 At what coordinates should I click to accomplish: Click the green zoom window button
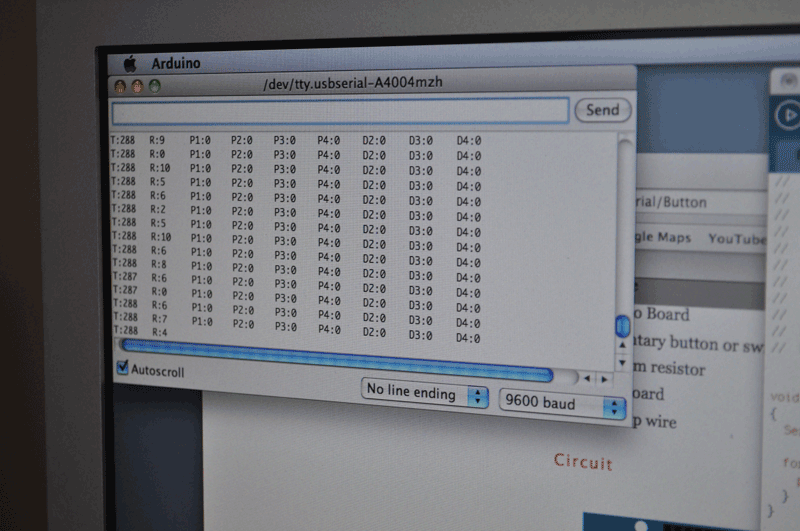tap(155, 86)
